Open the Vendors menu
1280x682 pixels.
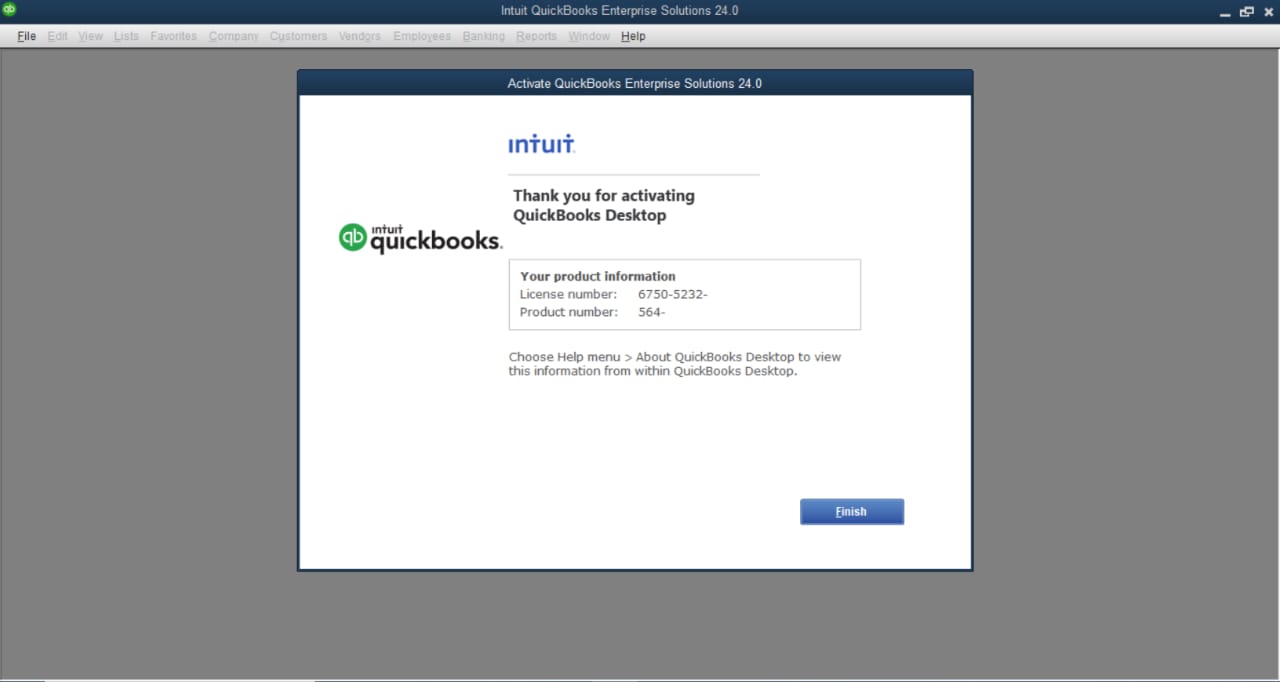pos(360,36)
